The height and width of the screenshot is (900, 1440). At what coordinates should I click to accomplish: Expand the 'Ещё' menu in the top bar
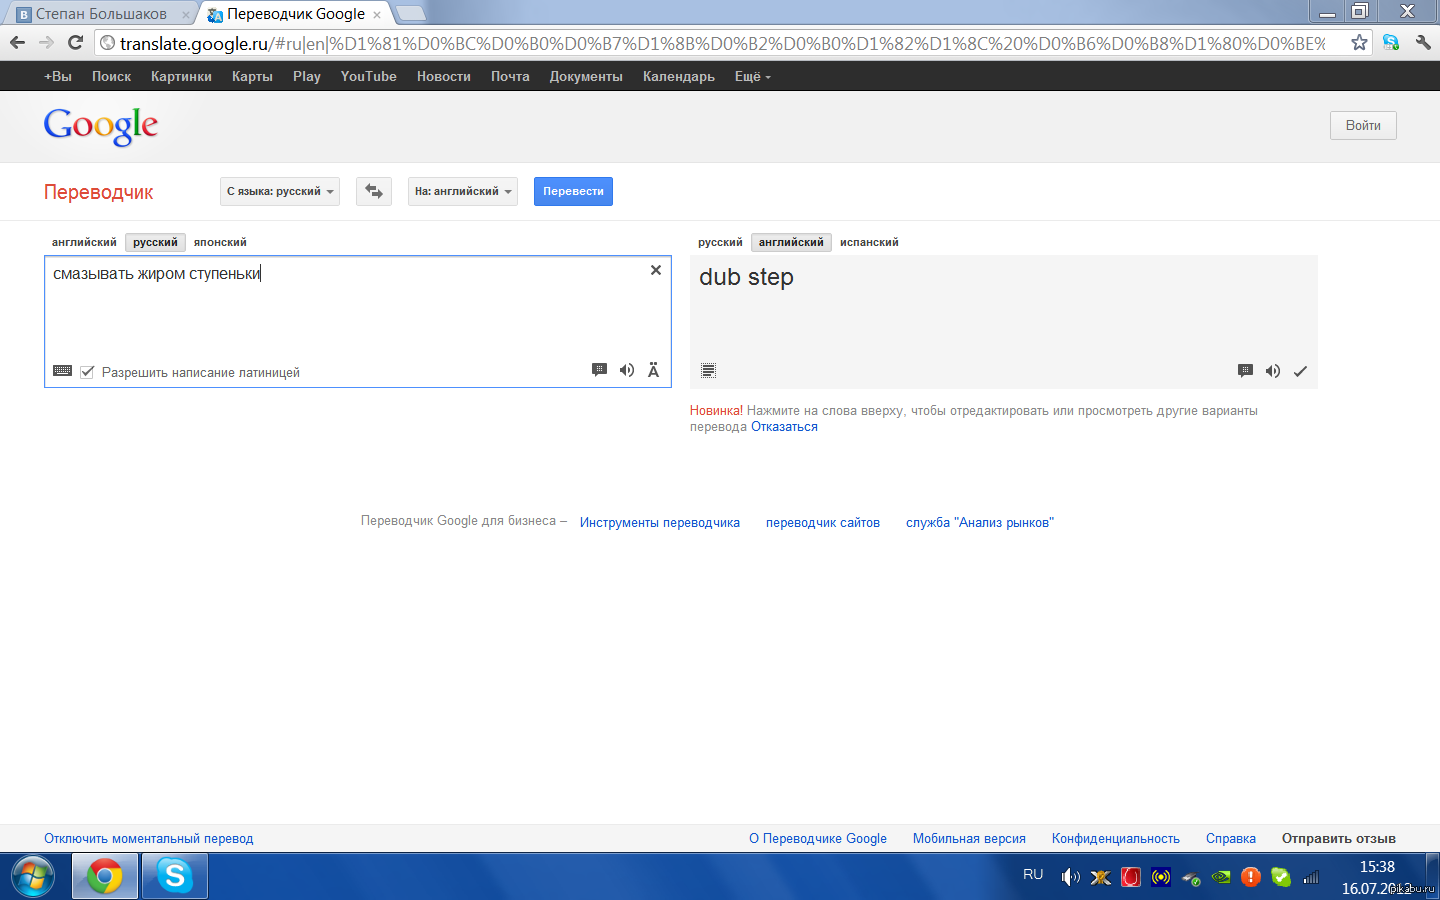click(x=752, y=76)
